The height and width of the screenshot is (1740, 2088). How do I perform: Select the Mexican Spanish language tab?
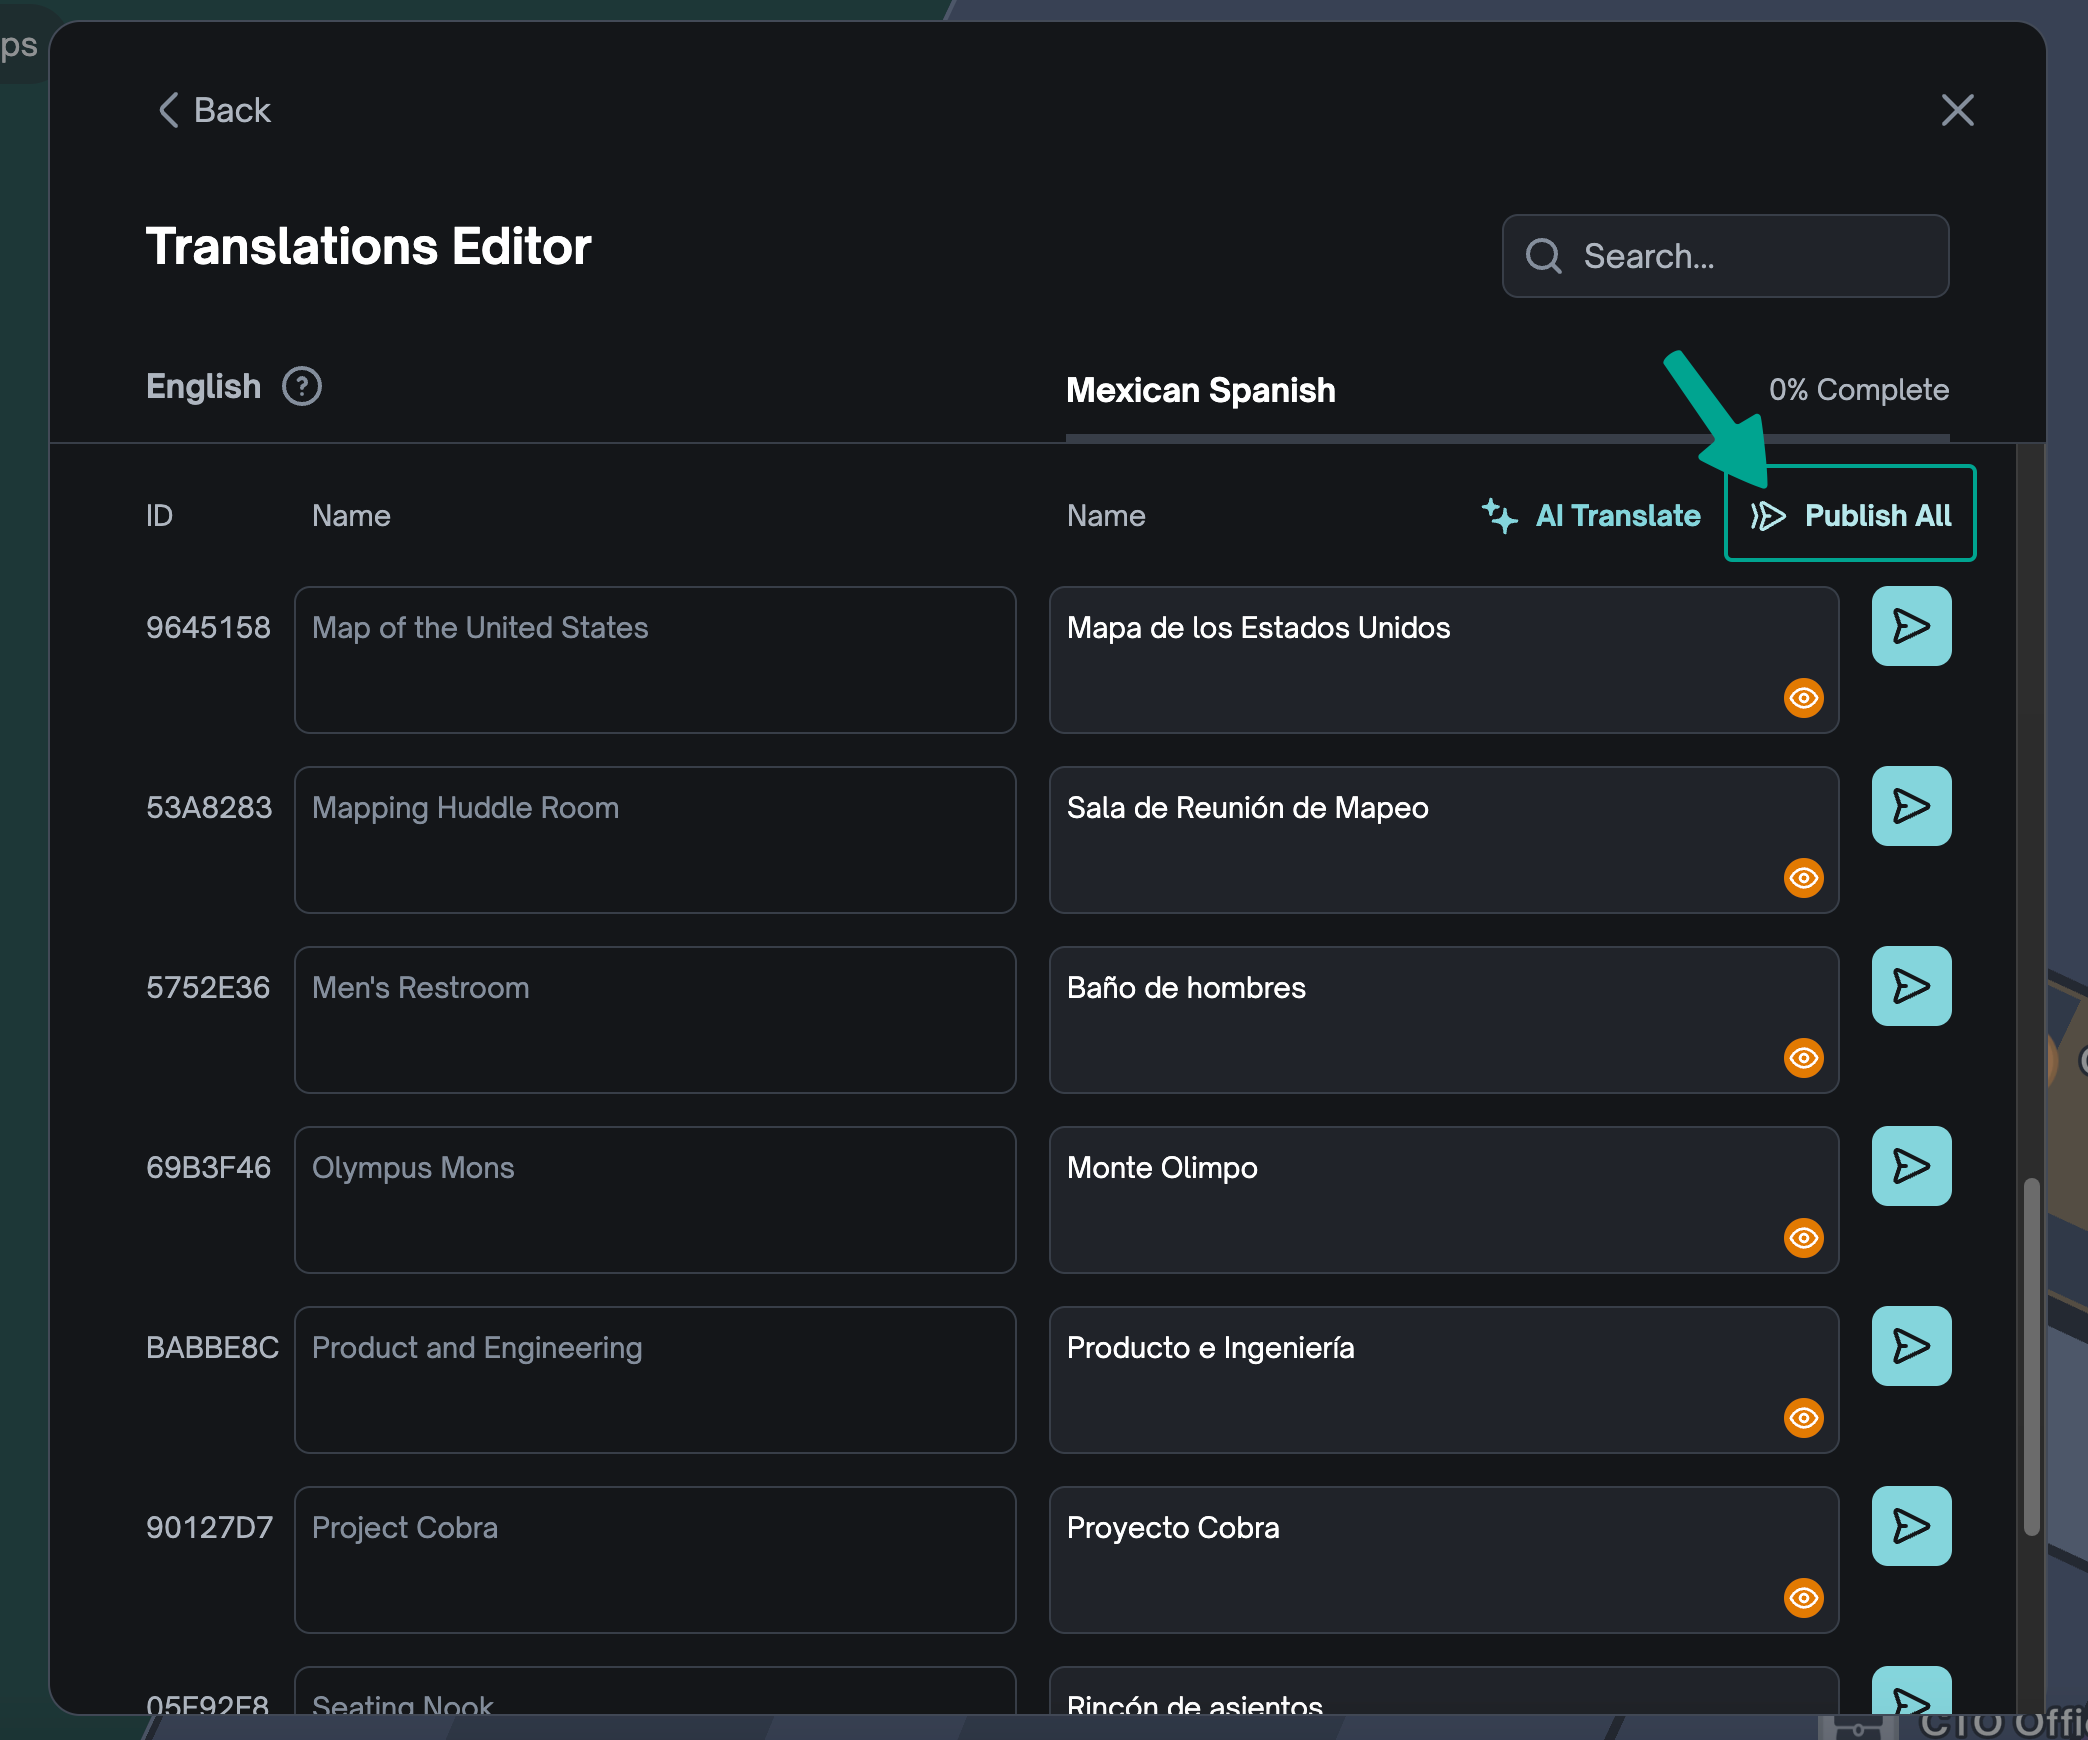pos(1200,390)
